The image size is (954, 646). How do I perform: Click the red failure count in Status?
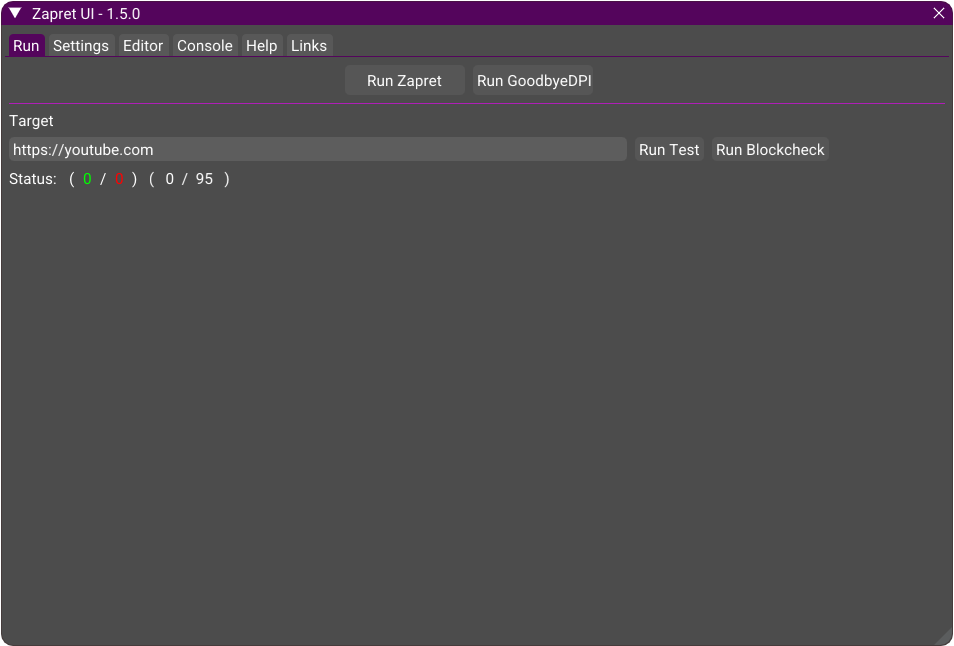pyautogui.click(x=118, y=180)
